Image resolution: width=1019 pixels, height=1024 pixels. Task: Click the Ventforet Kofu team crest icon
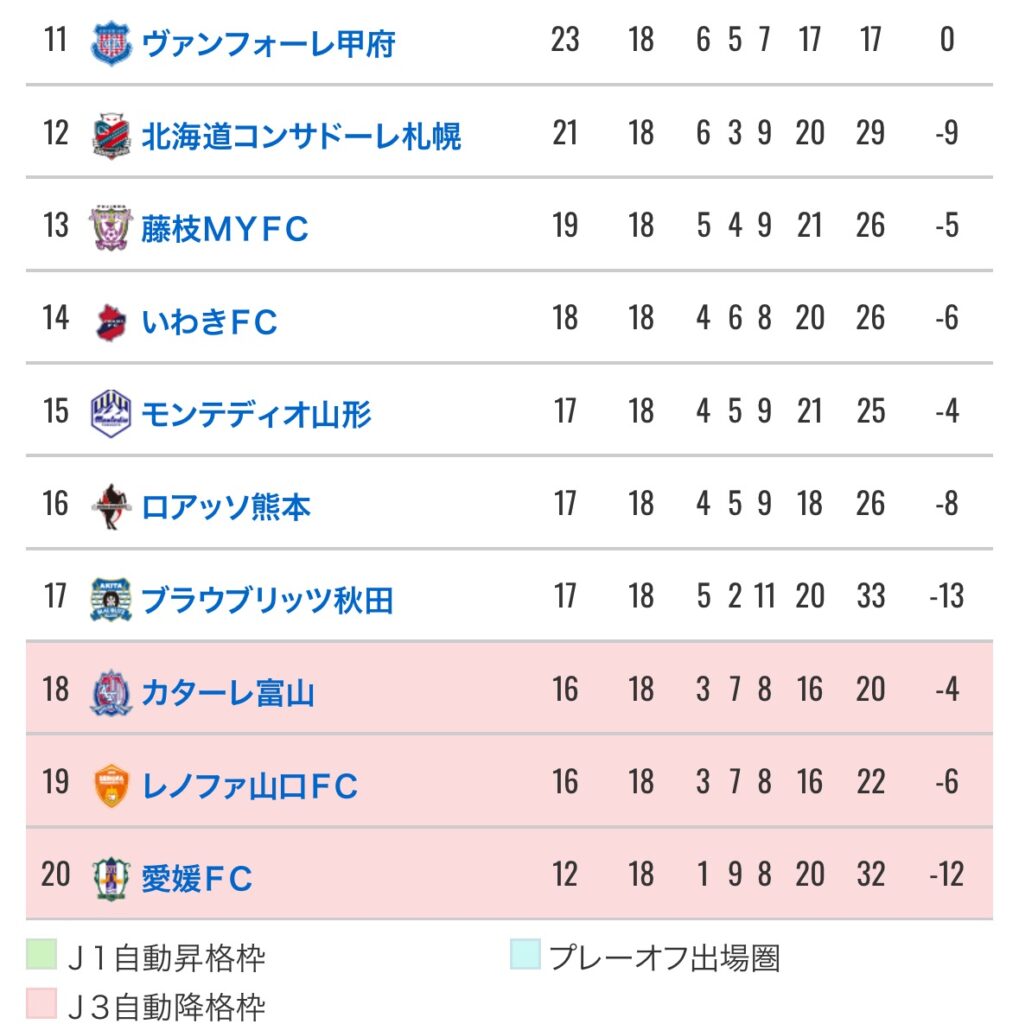pos(111,43)
